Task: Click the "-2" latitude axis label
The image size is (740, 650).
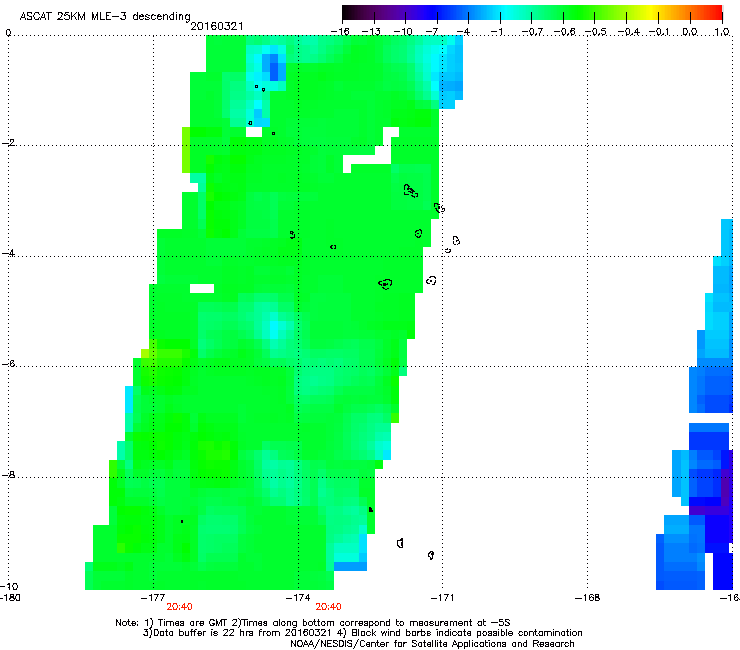Action: pos(8,143)
